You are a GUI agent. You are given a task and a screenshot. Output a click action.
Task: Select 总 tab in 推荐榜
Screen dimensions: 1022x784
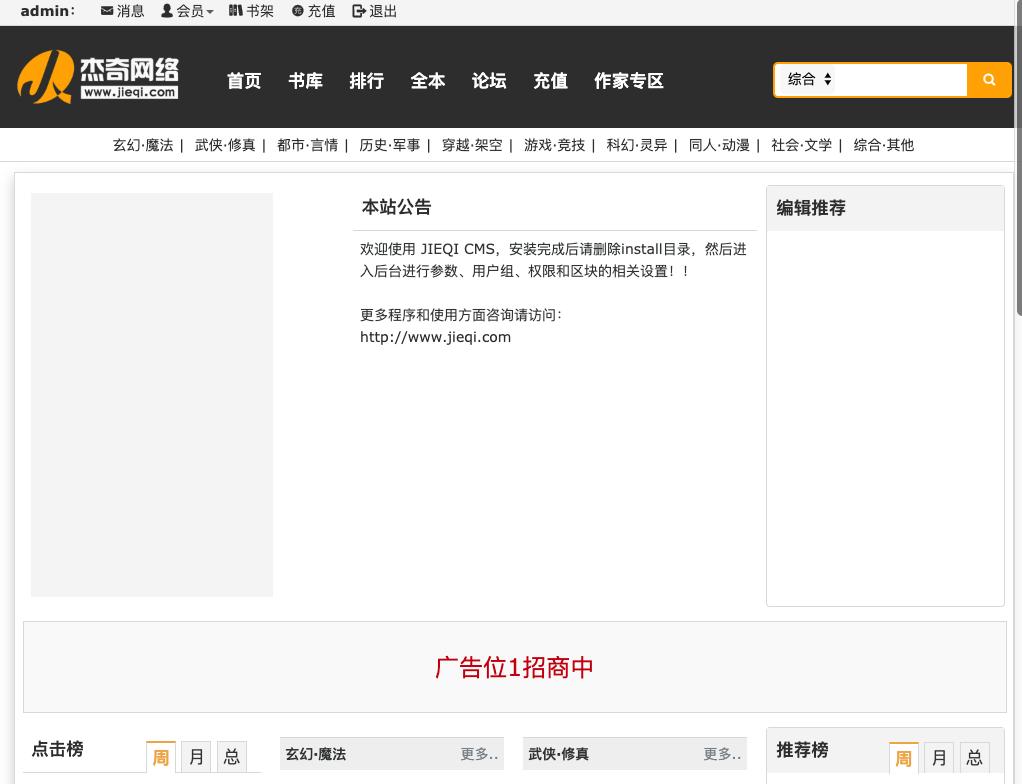tap(974, 758)
